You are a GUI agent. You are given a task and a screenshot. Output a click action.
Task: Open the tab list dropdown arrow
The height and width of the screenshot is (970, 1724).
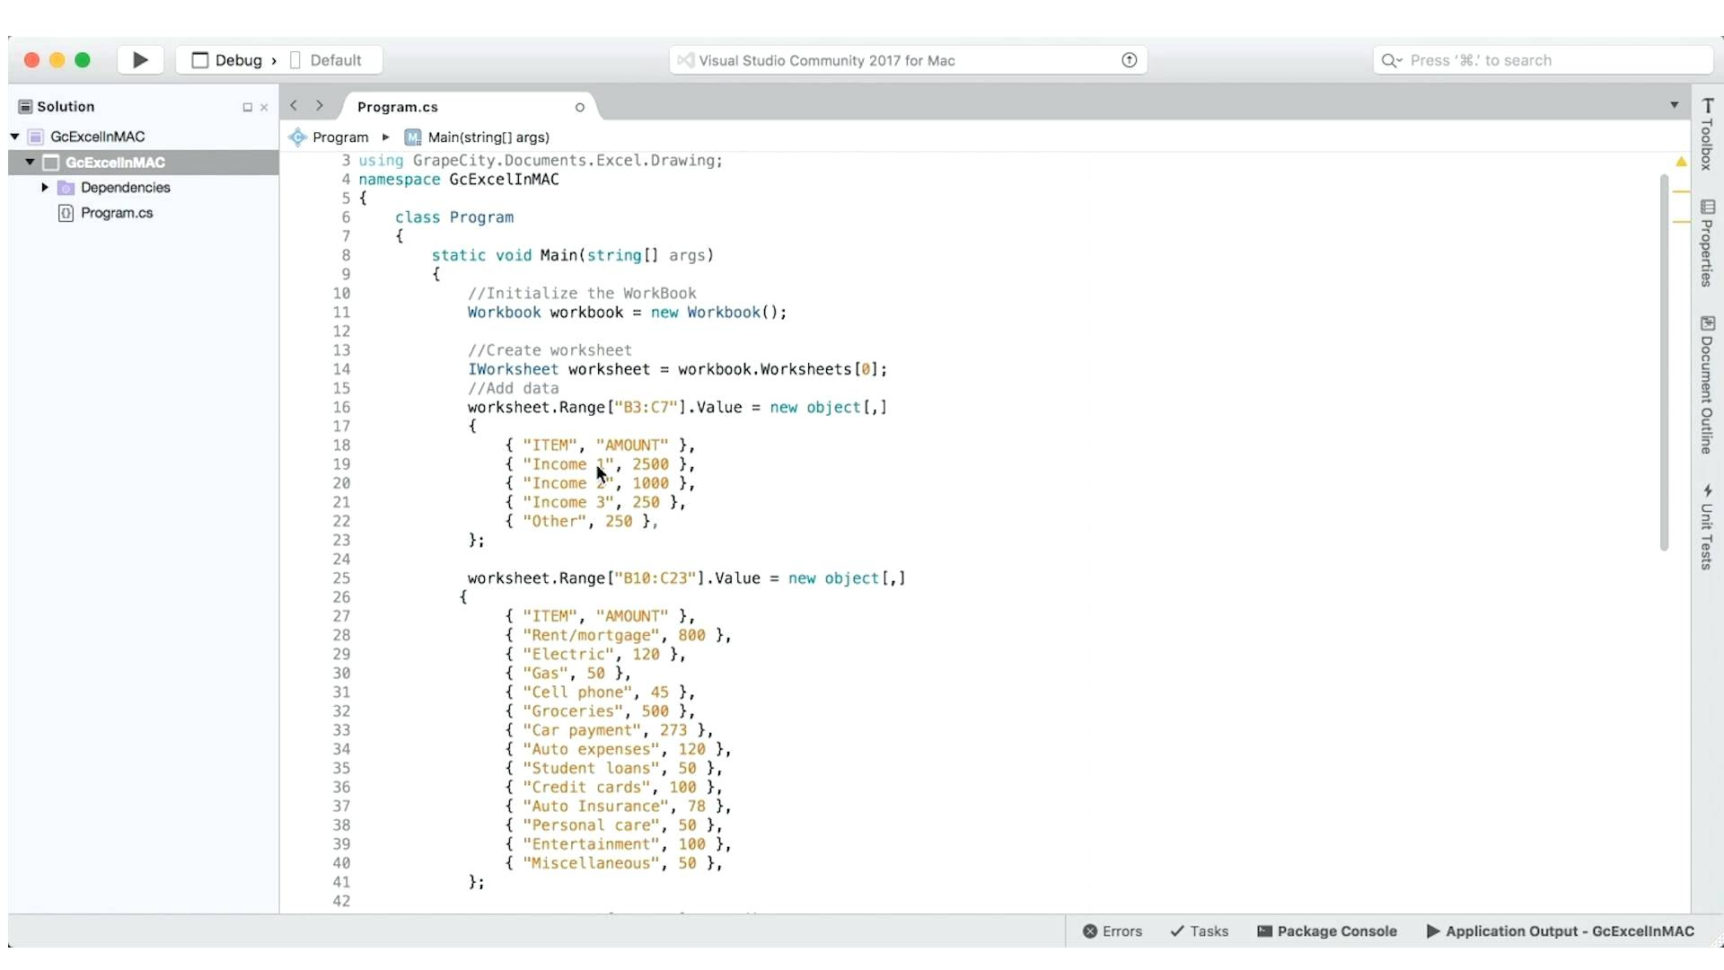click(x=1674, y=105)
